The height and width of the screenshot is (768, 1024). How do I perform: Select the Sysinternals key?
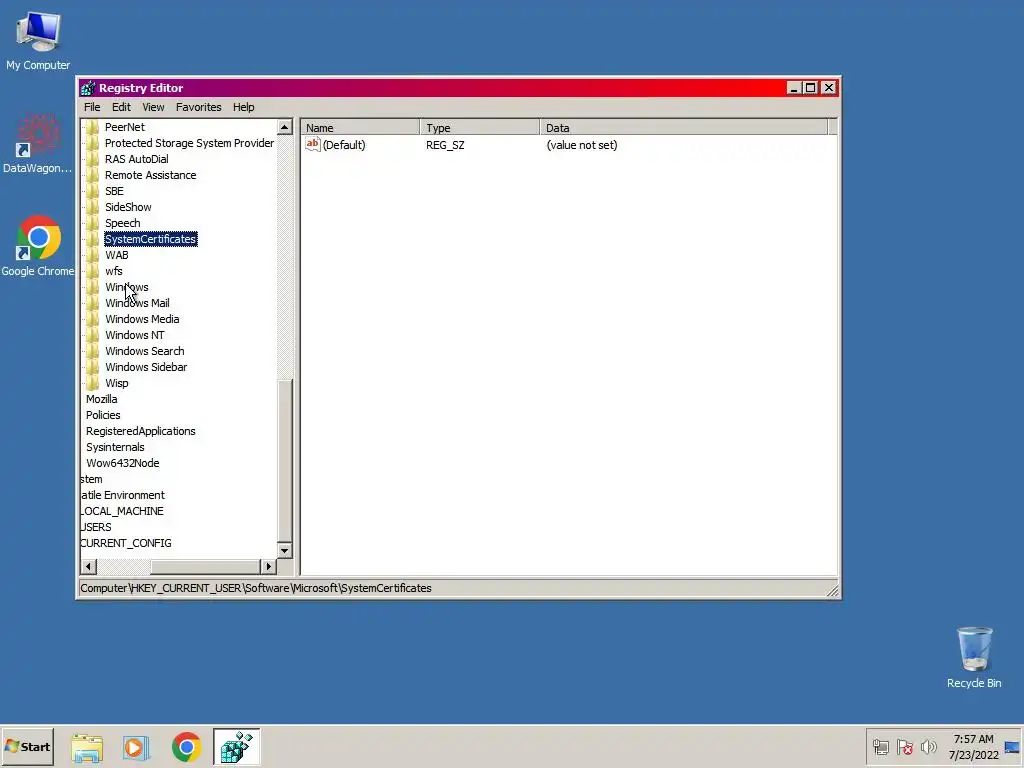coord(115,447)
